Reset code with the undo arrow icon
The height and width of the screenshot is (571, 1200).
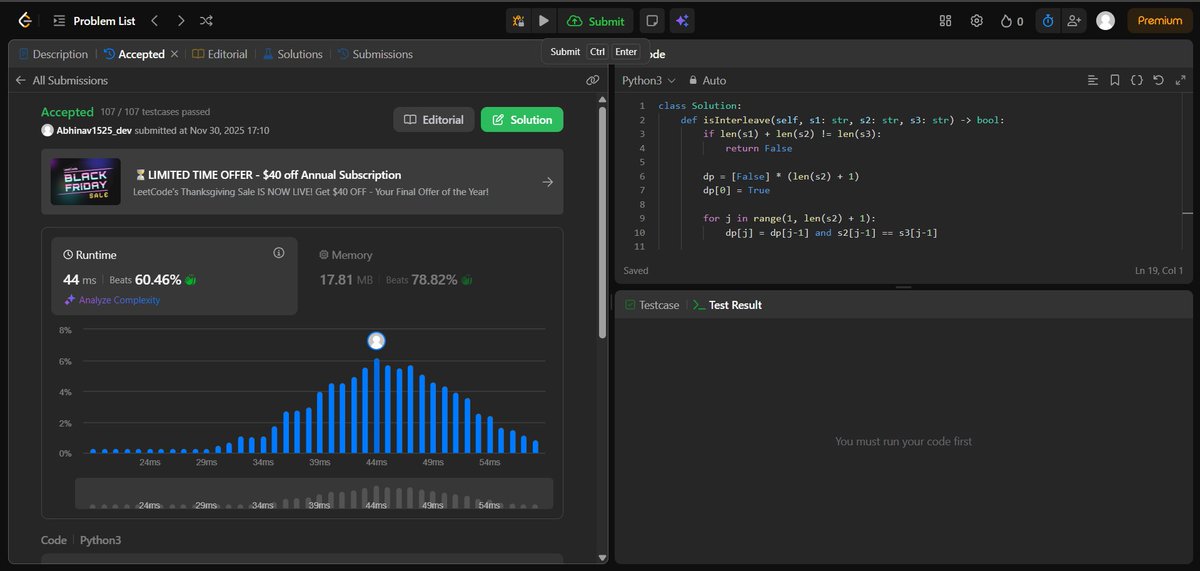coord(1158,80)
